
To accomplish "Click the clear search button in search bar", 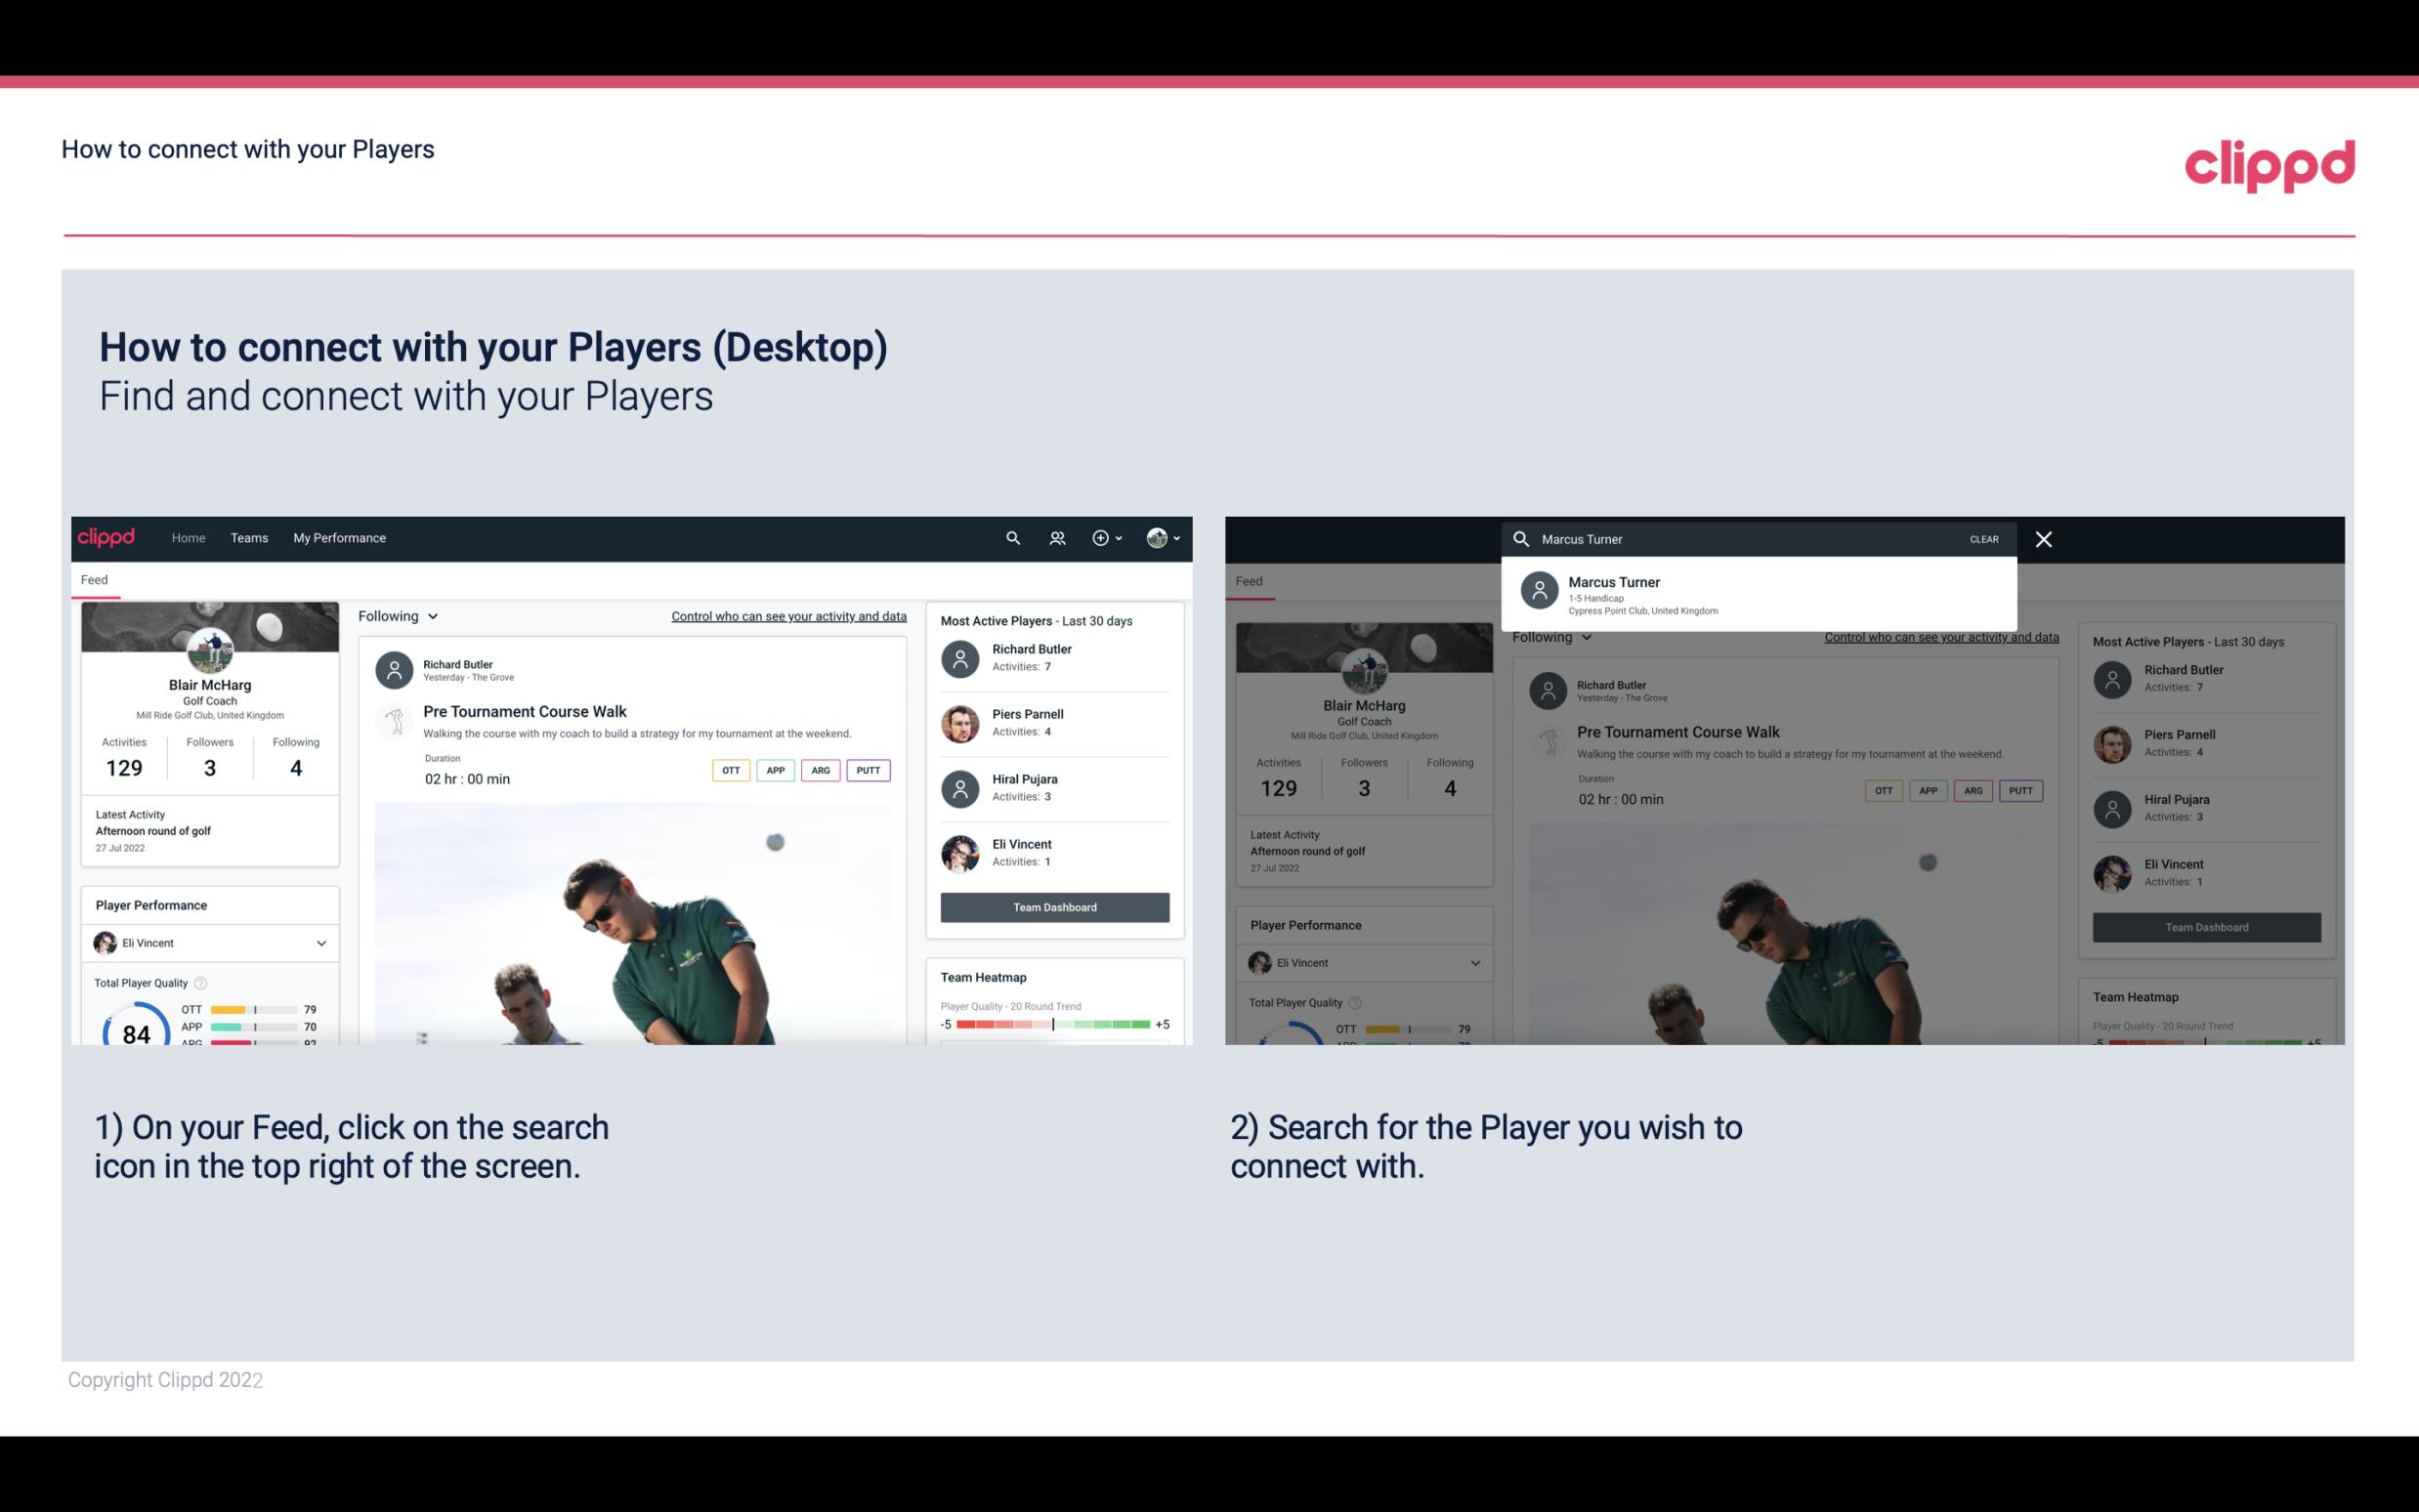I will point(1983,538).
